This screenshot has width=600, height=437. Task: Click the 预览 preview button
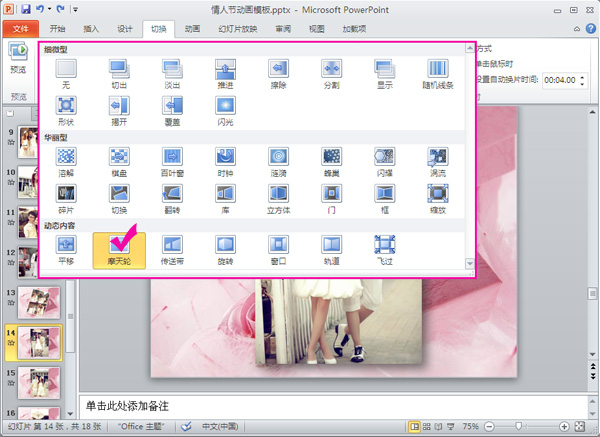point(18,58)
